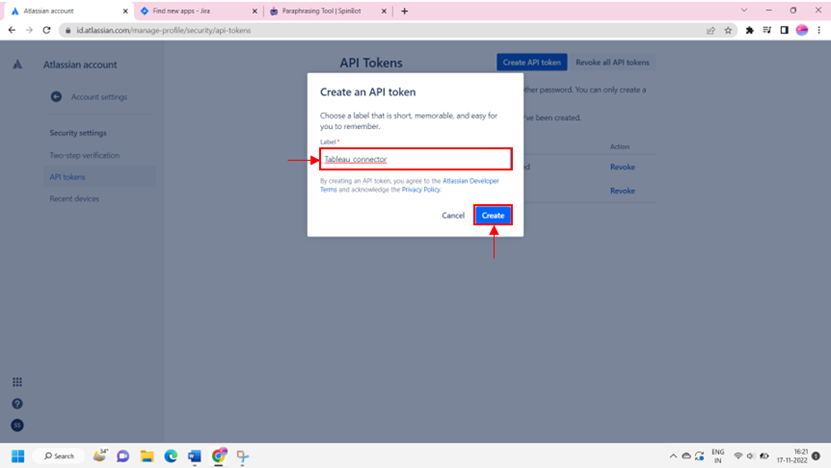Open the volume speaker tray icon
This screenshot has width=831, height=468.
(750, 456)
